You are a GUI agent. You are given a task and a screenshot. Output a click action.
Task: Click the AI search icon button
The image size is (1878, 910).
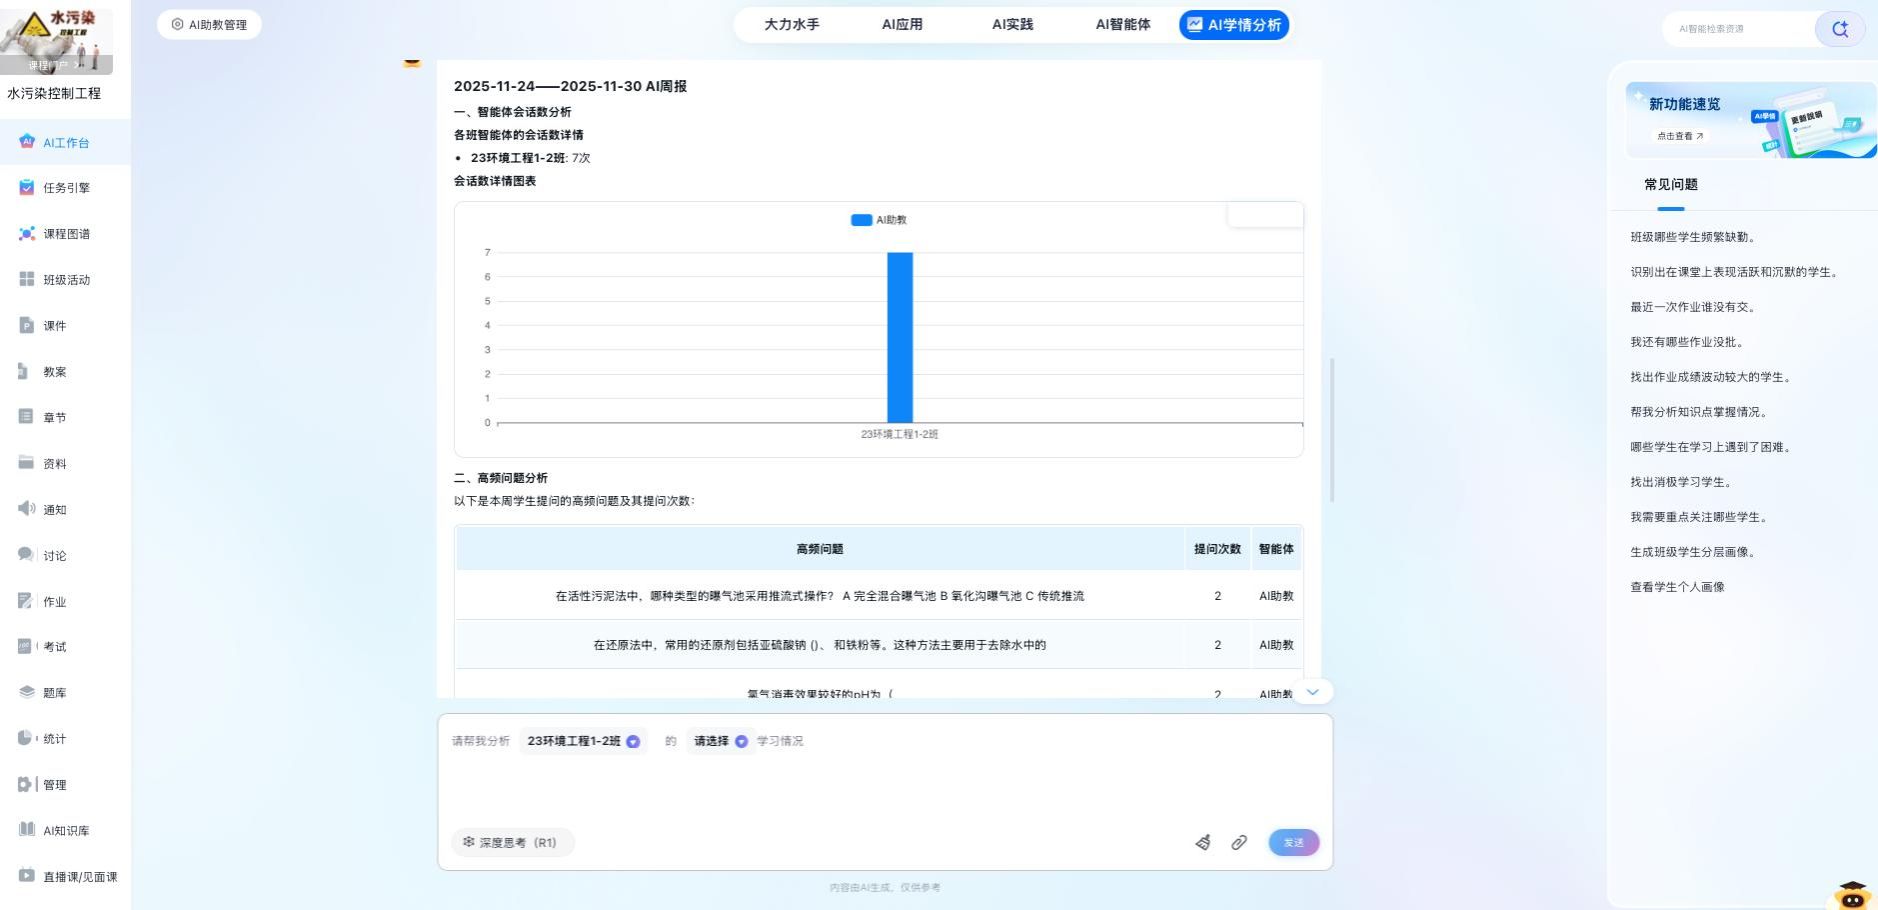(1839, 29)
